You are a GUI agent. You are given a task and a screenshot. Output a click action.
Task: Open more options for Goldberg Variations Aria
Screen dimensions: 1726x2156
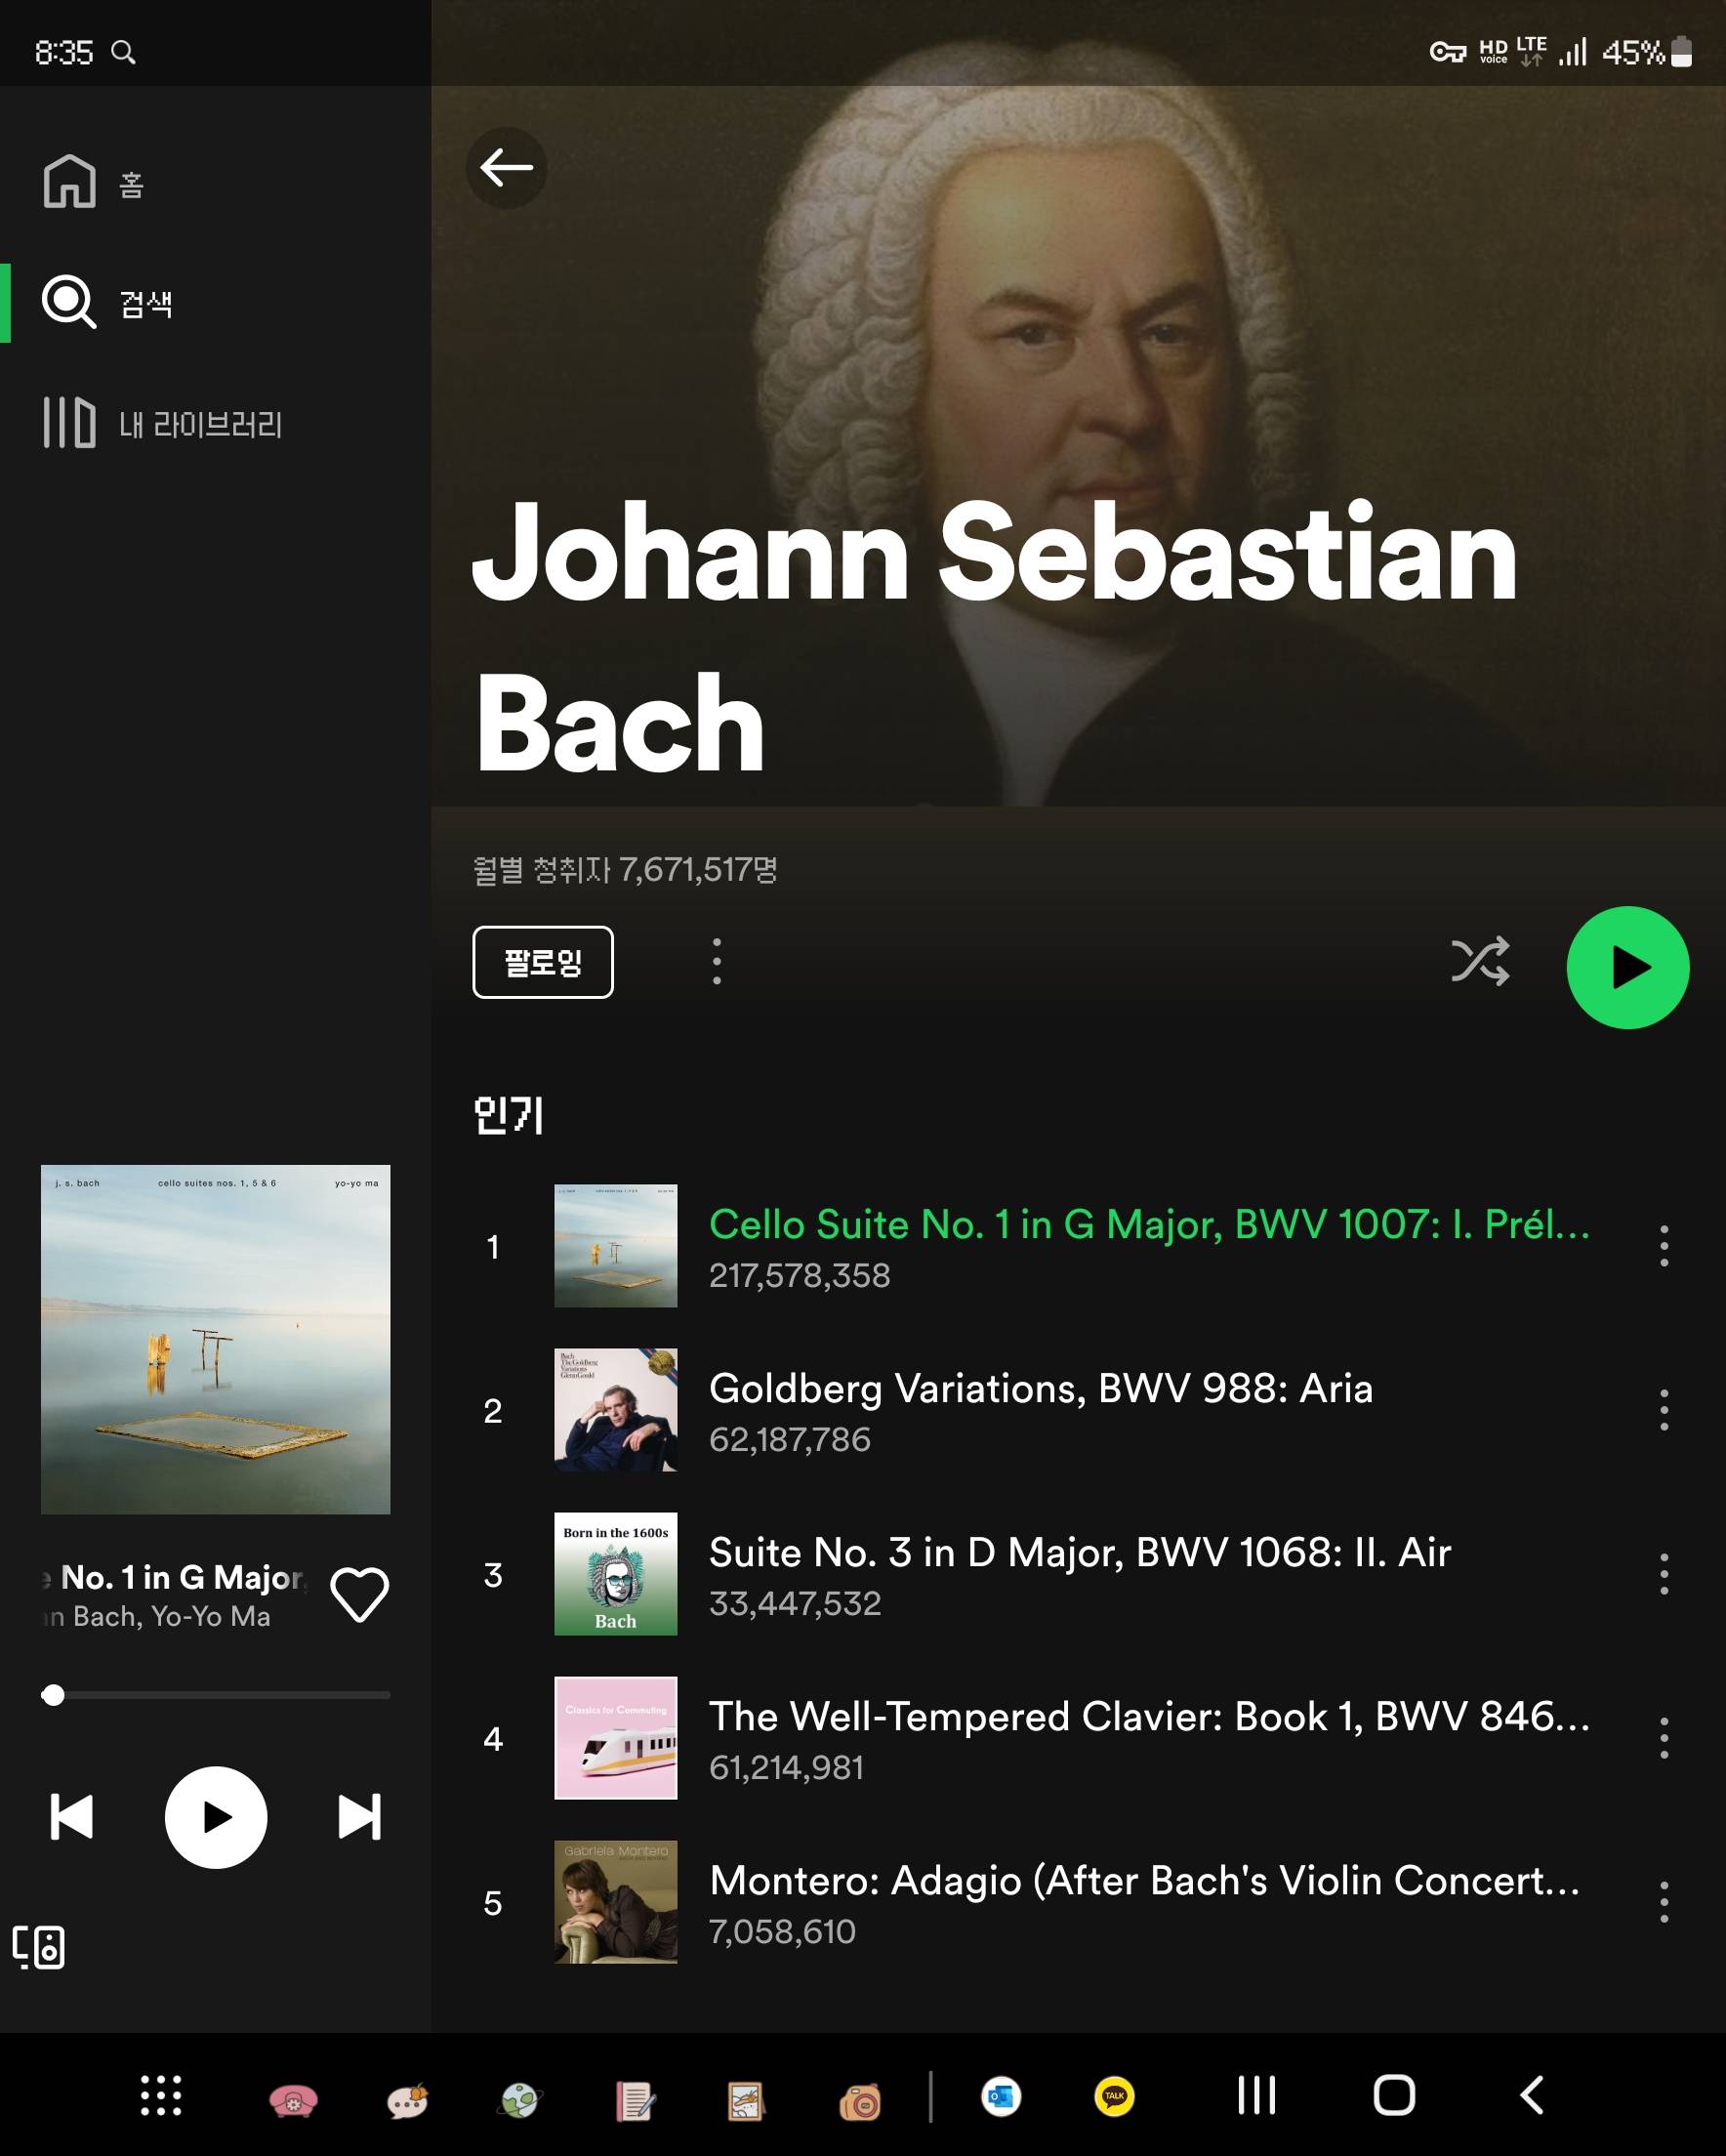pyautogui.click(x=1664, y=1410)
